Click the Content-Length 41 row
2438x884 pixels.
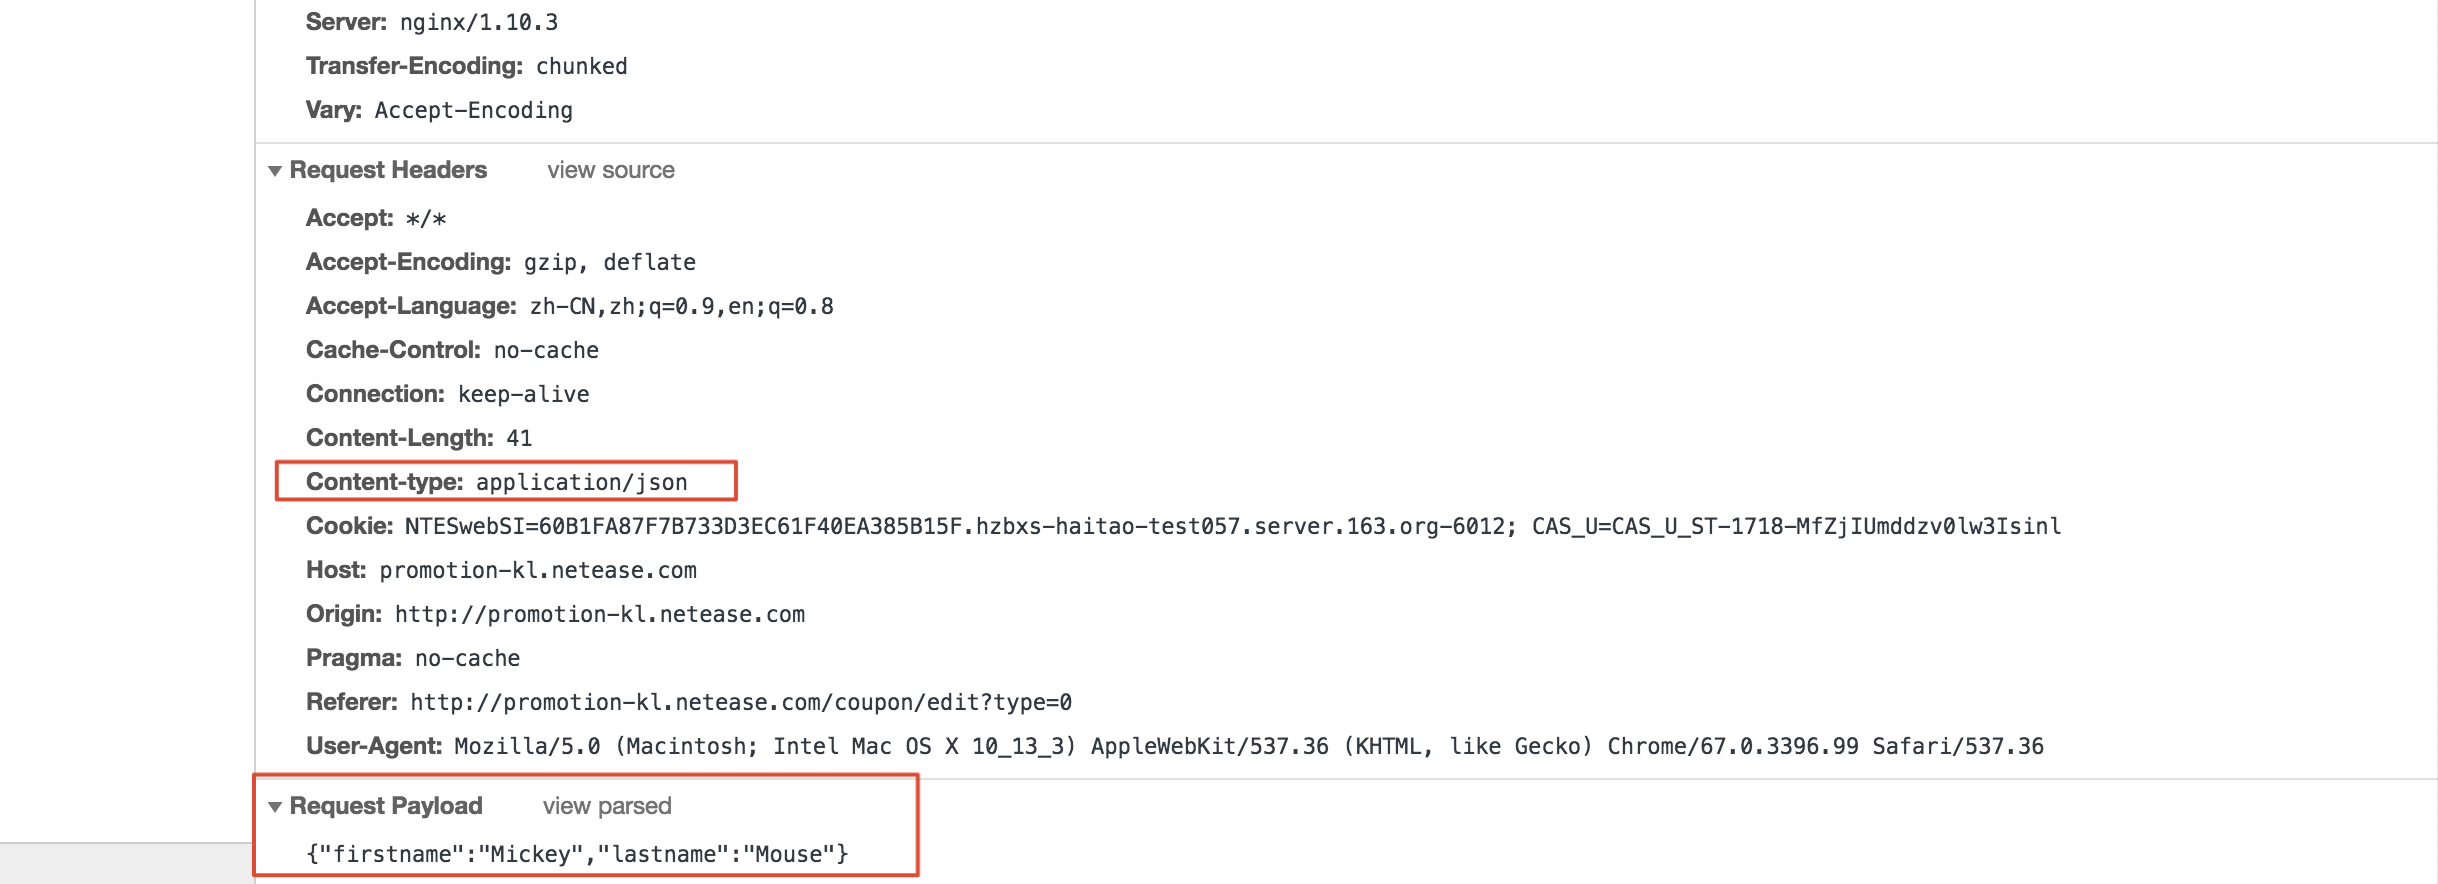[x=419, y=438]
